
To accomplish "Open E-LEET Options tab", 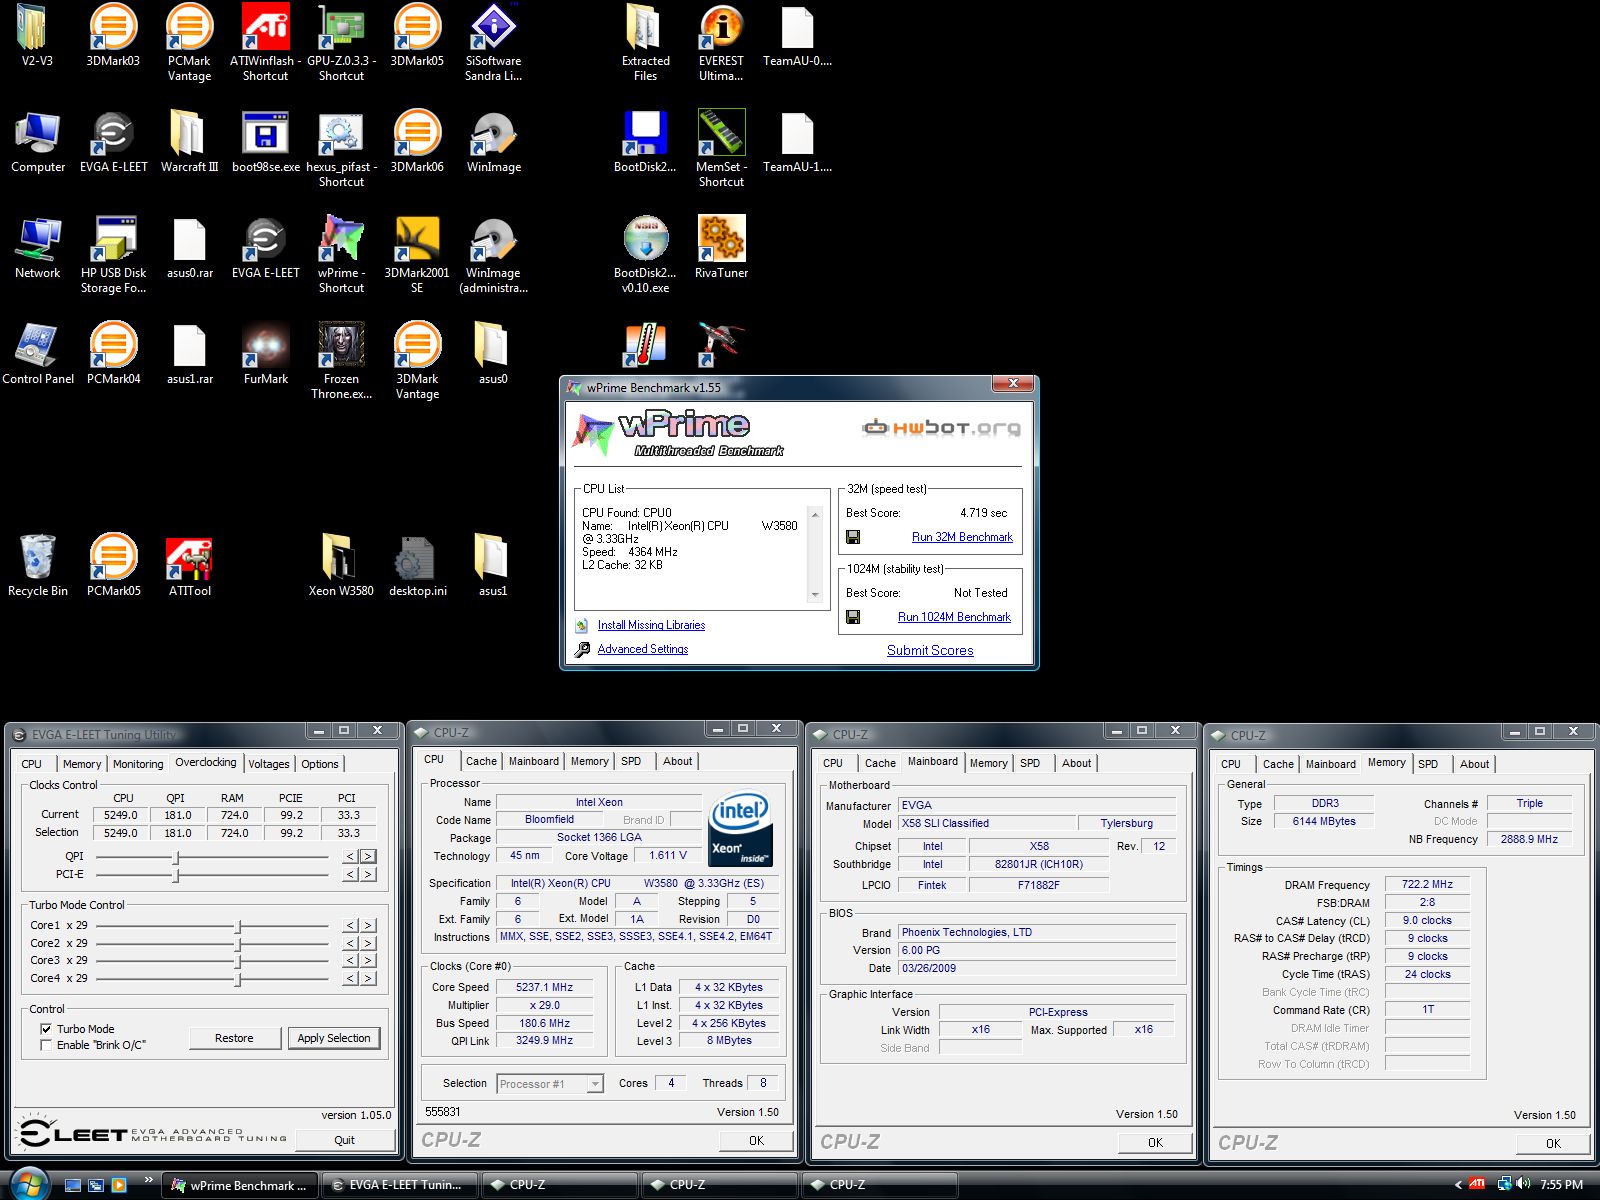I will coord(320,764).
